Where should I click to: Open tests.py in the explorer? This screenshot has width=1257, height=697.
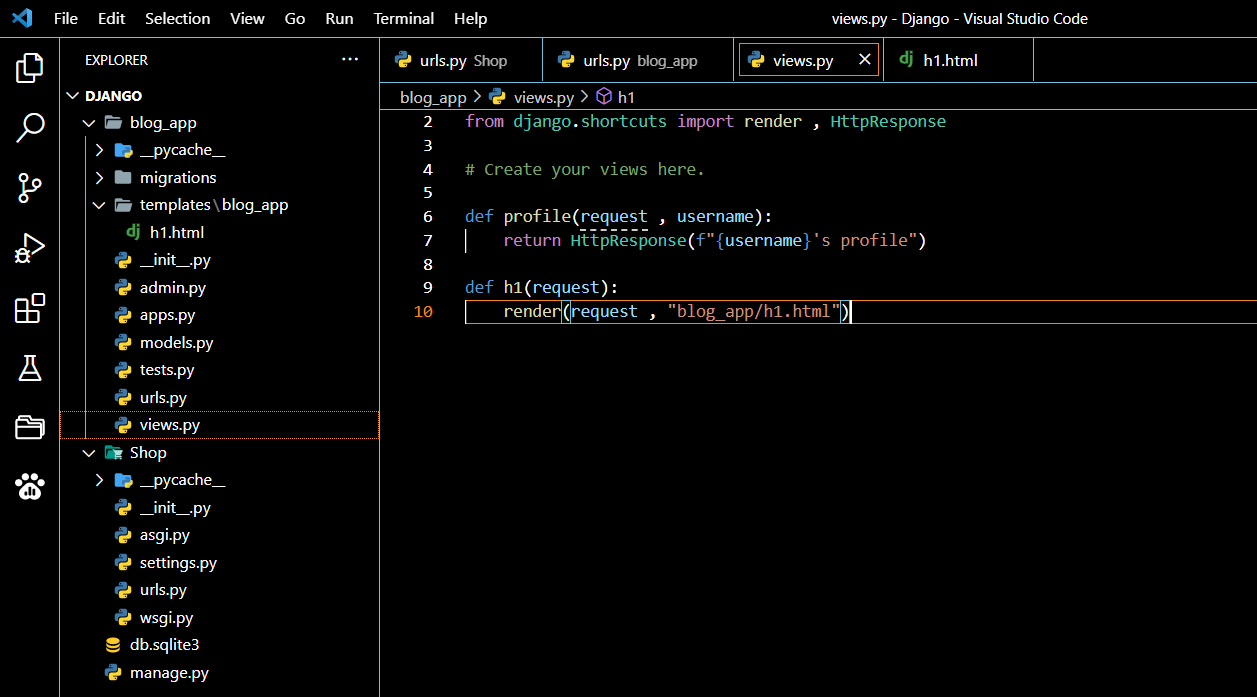[167, 370]
